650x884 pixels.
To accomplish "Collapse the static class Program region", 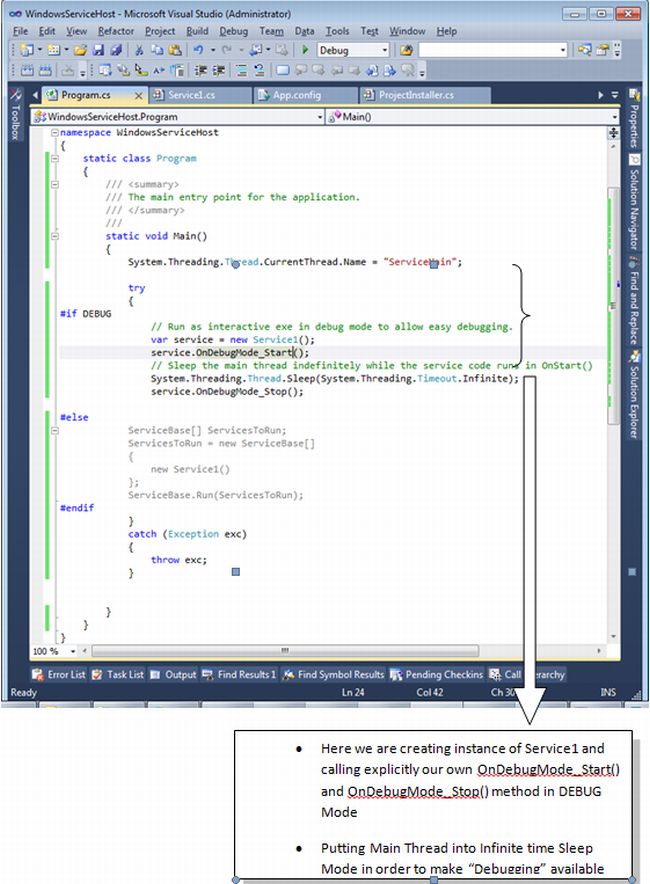I will (x=55, y=159).
